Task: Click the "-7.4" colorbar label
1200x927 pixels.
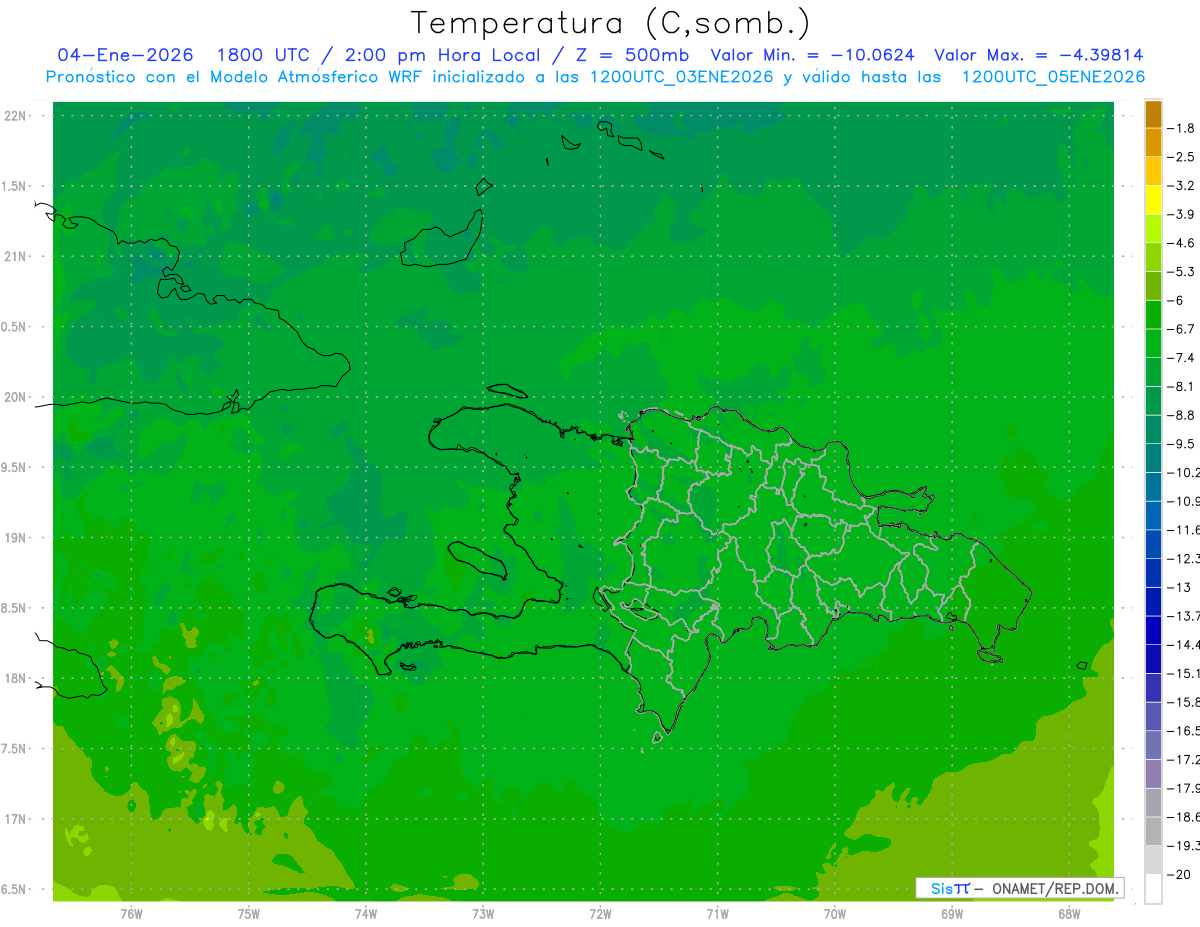Action: (1183, 357)
